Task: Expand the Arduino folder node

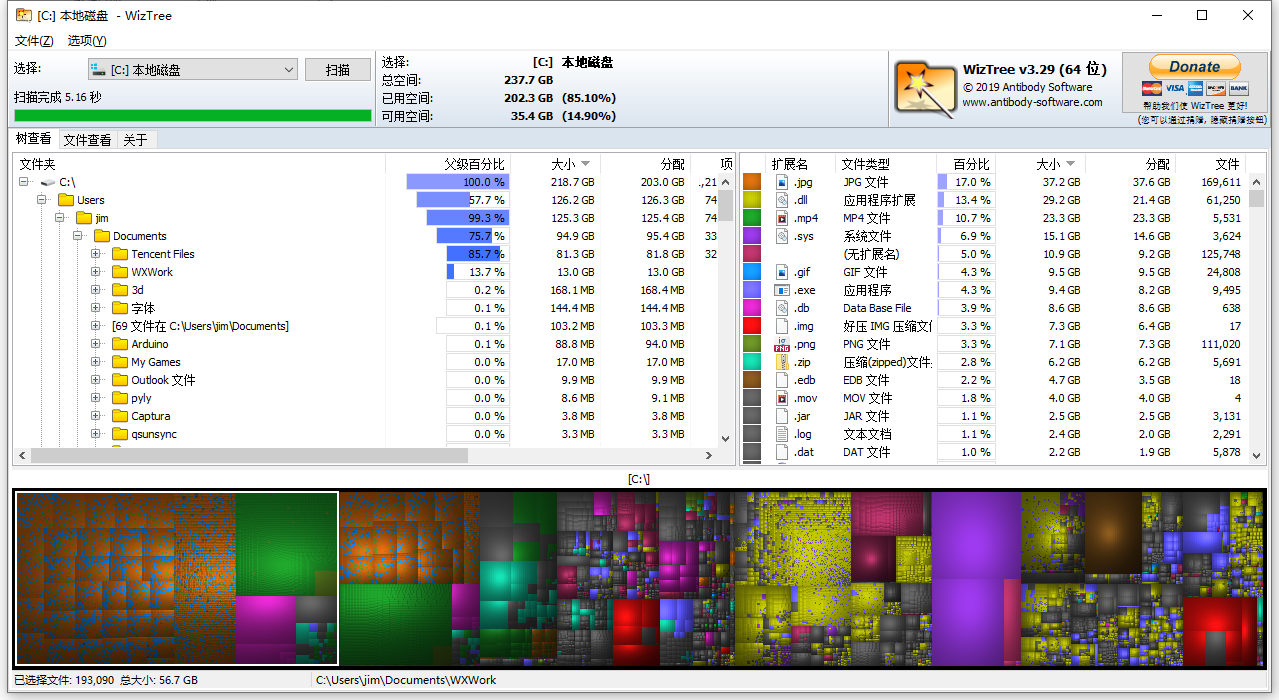Action: [95, 343]
